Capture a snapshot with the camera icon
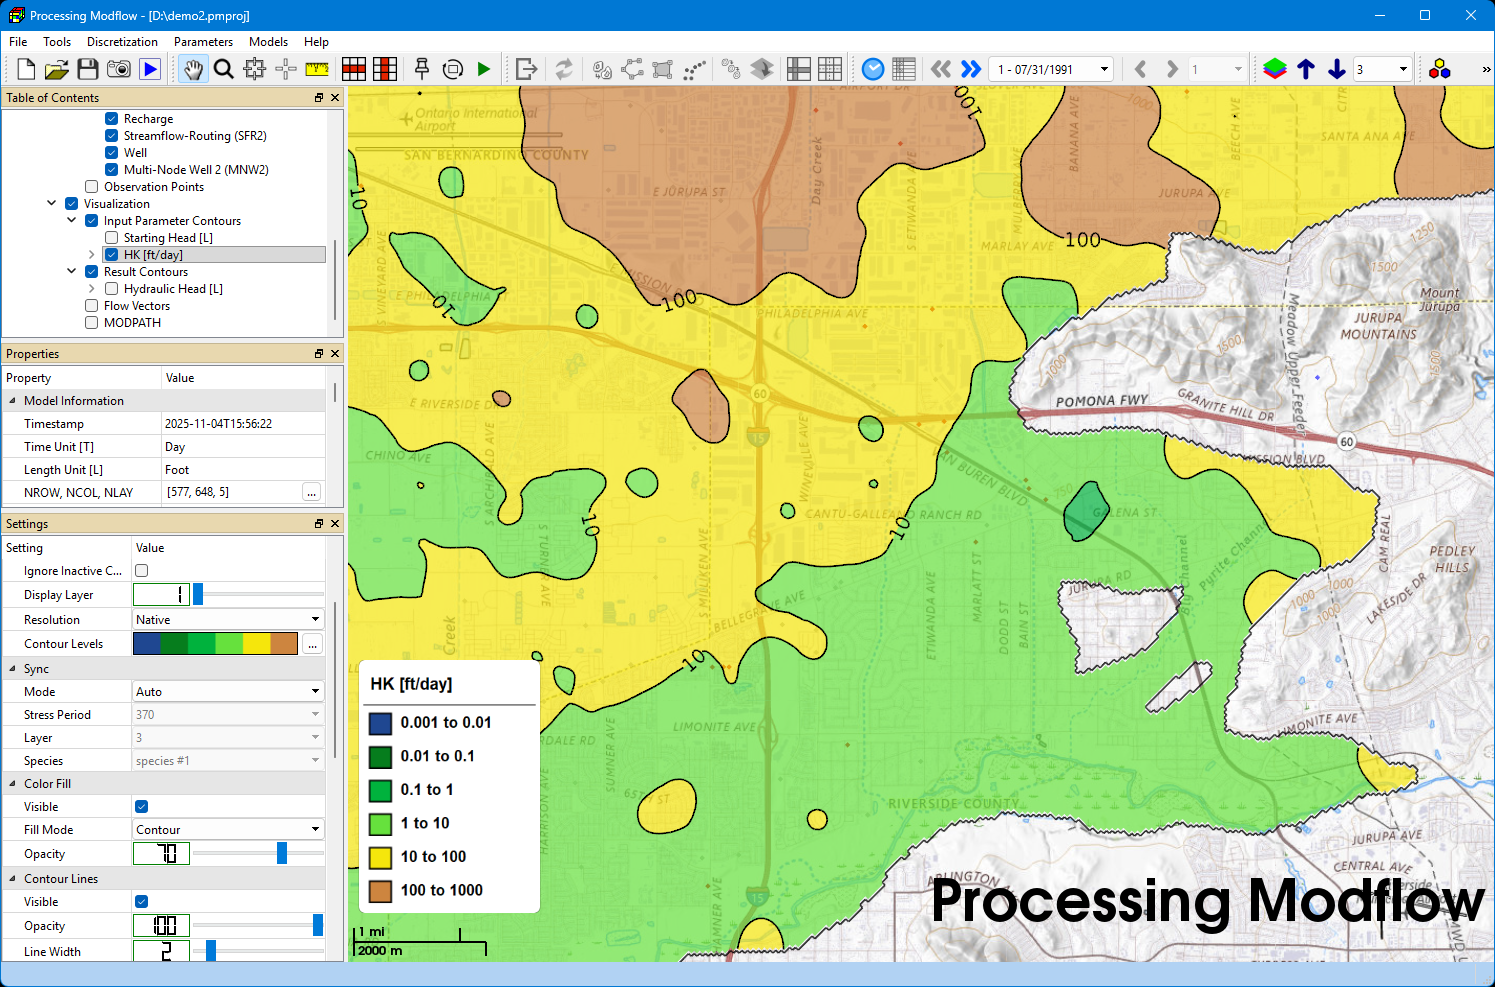The image size is (1495, 987). [x=119, y=69]
